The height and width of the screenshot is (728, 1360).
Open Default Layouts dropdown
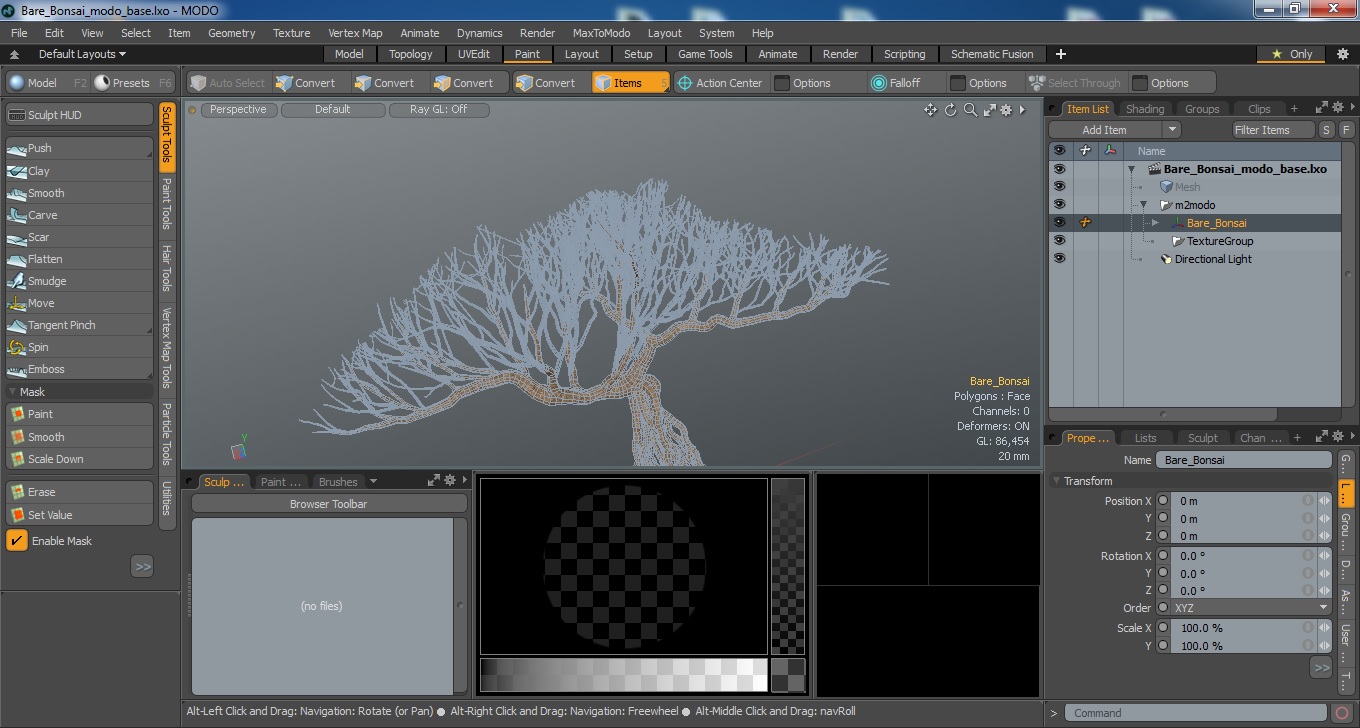(82, 54)
